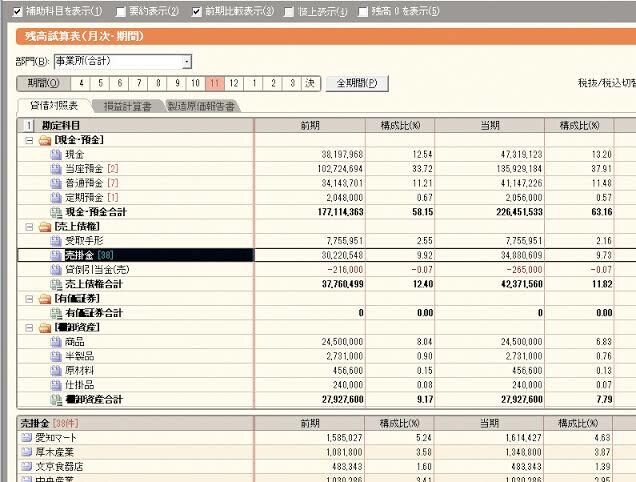Switch to the 損益計算書 tab

[x=127, y=107]
